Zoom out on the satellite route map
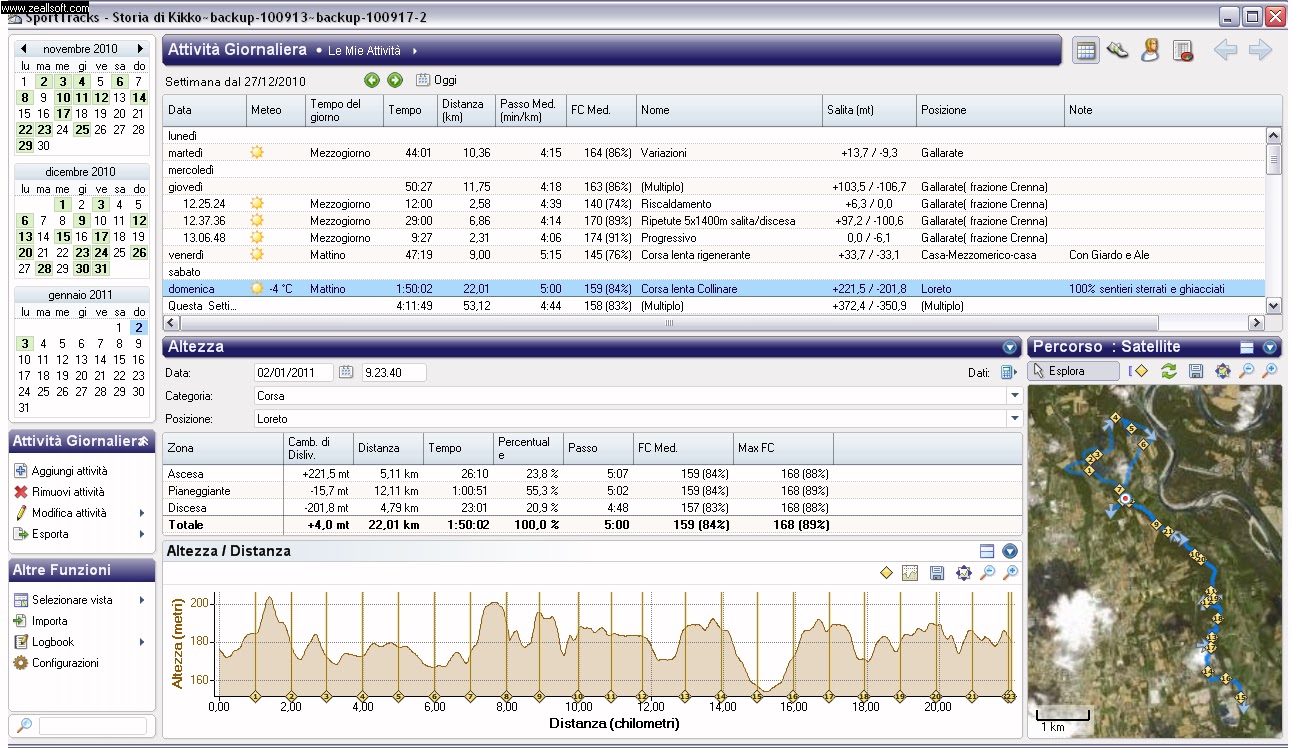The height and width of the screenshot is (748, 1292). click(1246, 371)
